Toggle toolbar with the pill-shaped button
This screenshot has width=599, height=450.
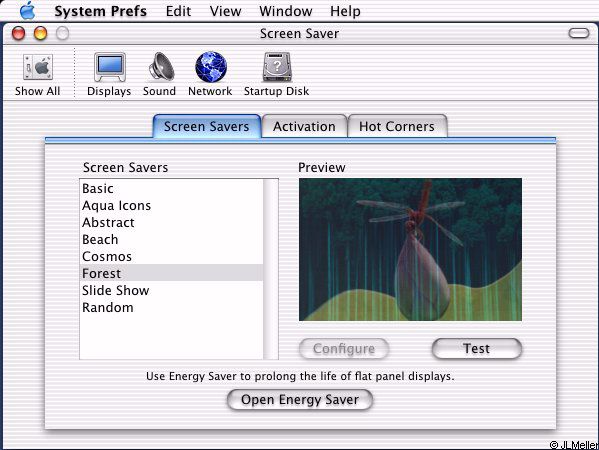tap(579, 33)
